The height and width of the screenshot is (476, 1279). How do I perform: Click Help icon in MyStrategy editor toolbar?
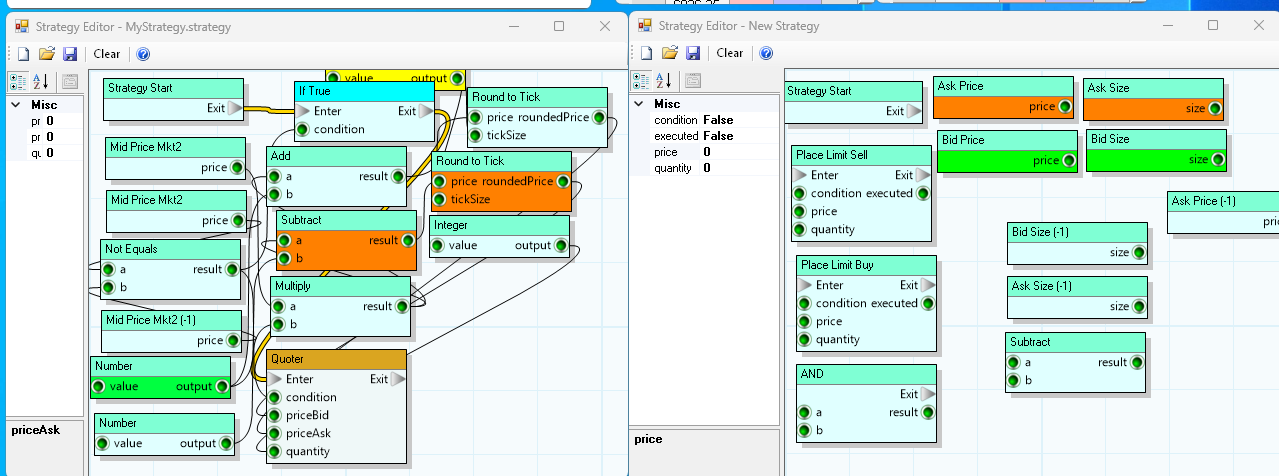pos(143,54)
